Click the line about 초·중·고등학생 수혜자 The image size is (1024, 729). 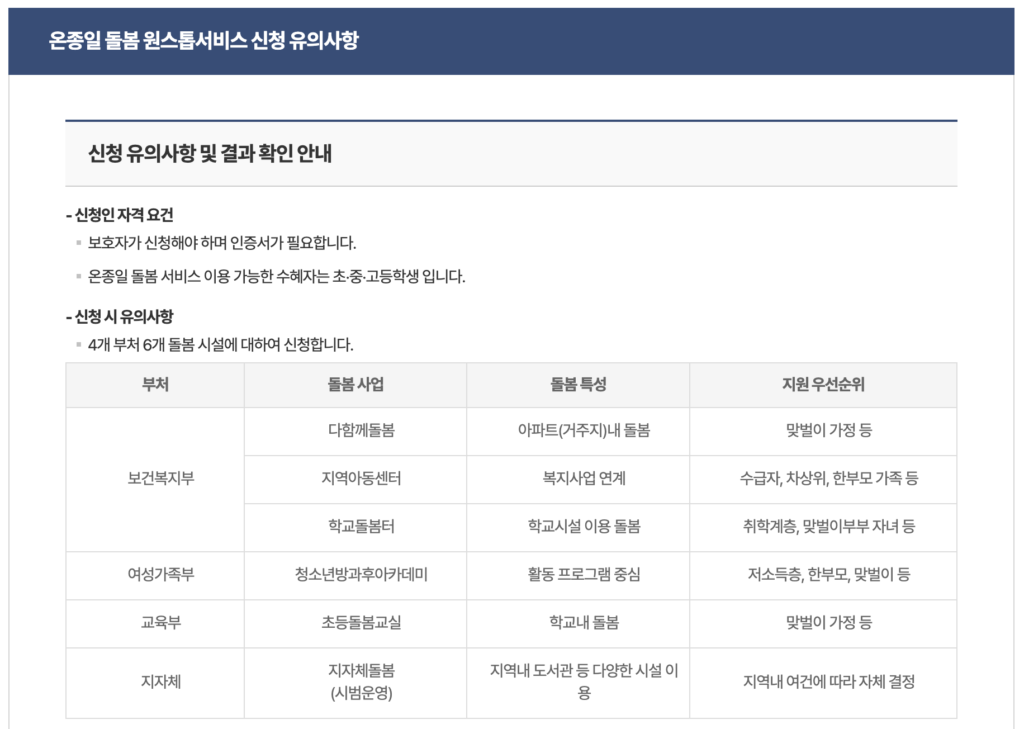pyautogui.click(x=276, y=276)
